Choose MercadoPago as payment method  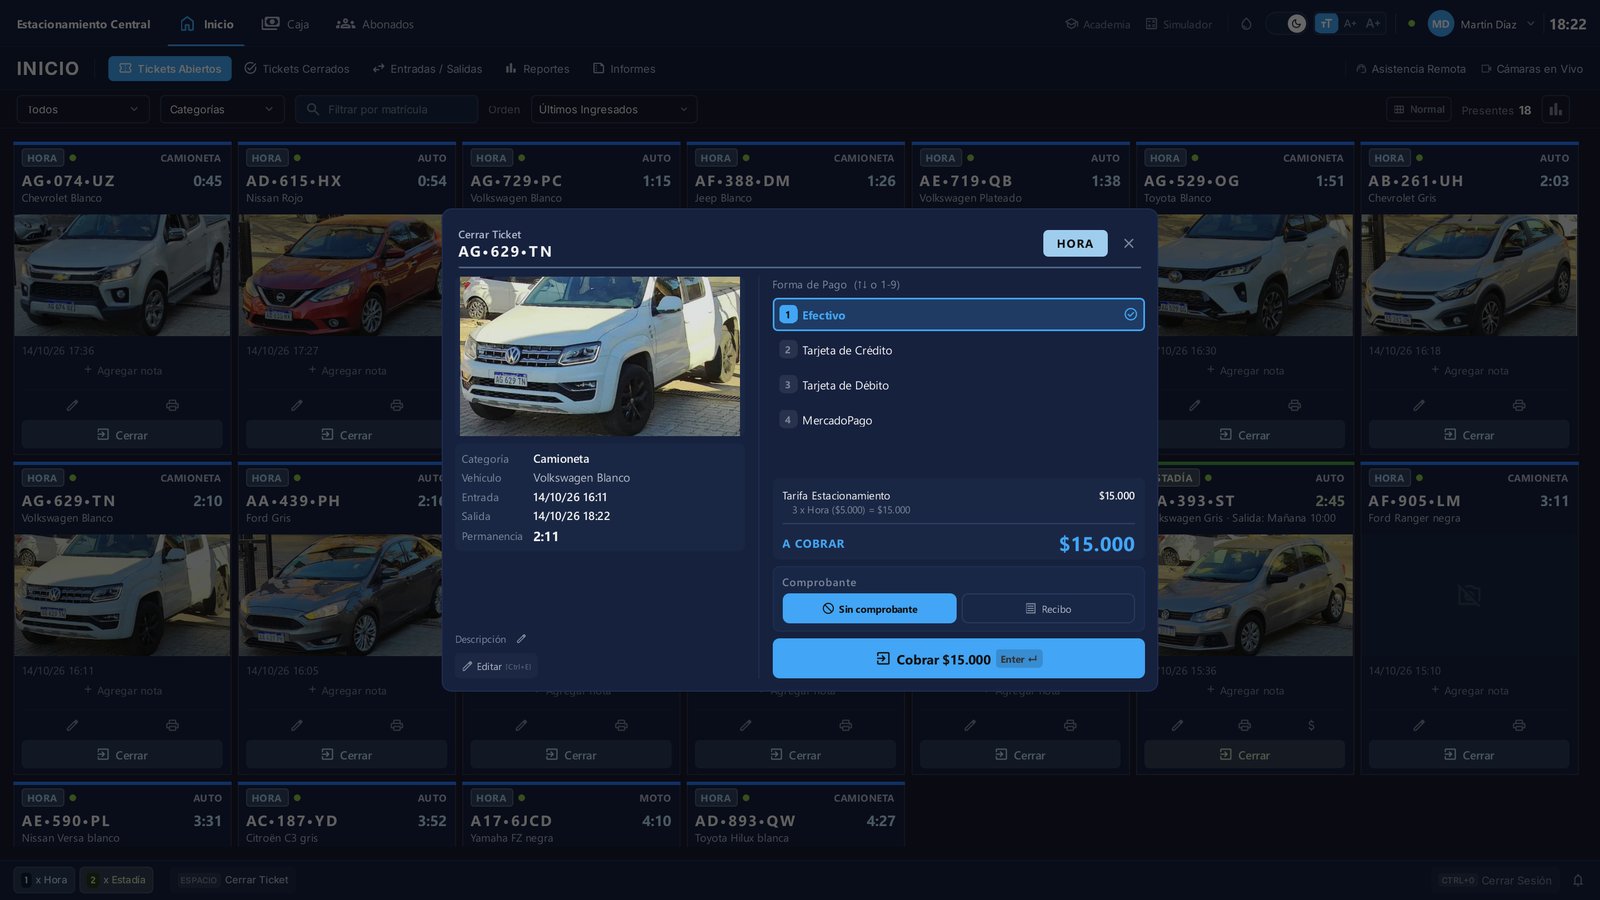958,420
